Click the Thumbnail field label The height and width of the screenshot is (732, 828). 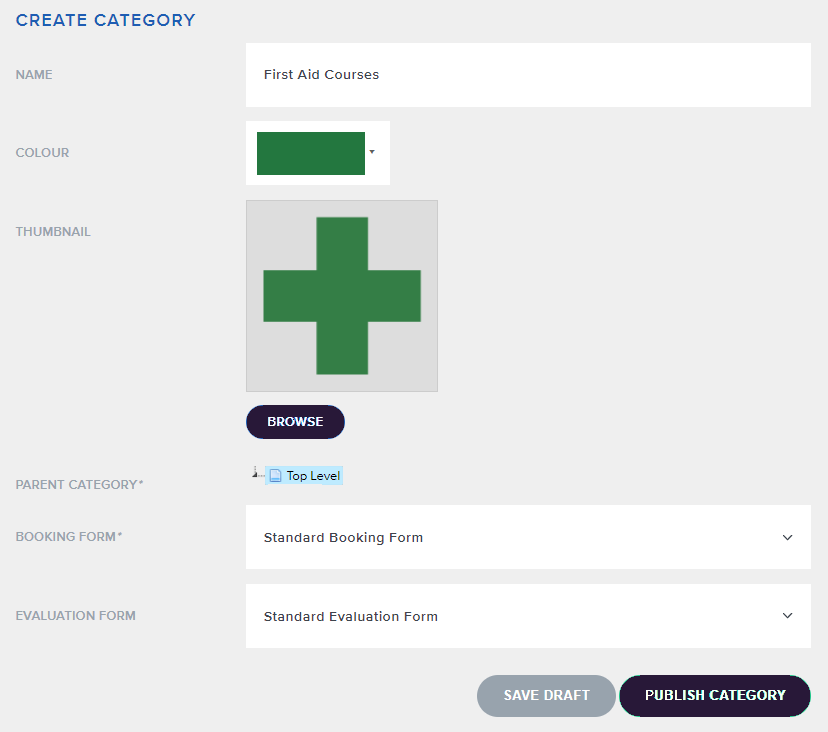tap(53, 232)
